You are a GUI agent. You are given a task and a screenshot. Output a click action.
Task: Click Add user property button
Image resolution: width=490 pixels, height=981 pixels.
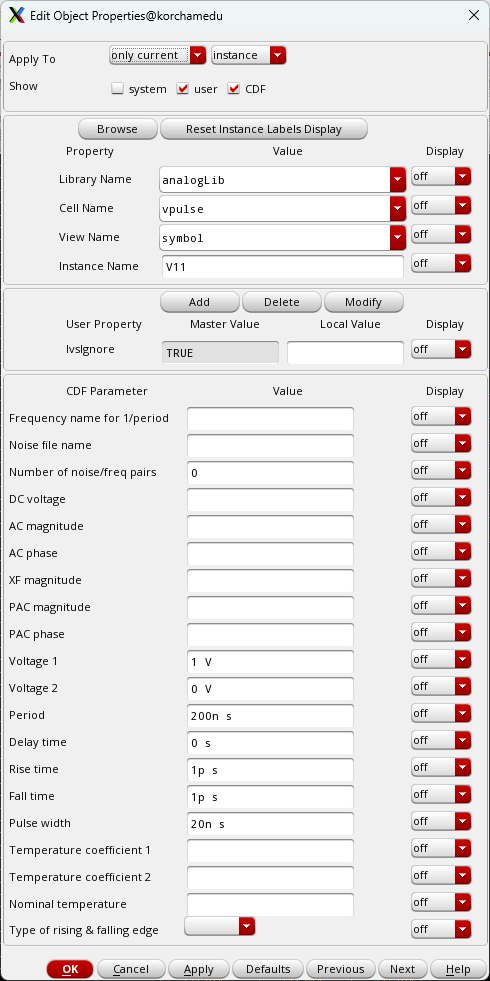pyautogui.click(x=200, y=302)
